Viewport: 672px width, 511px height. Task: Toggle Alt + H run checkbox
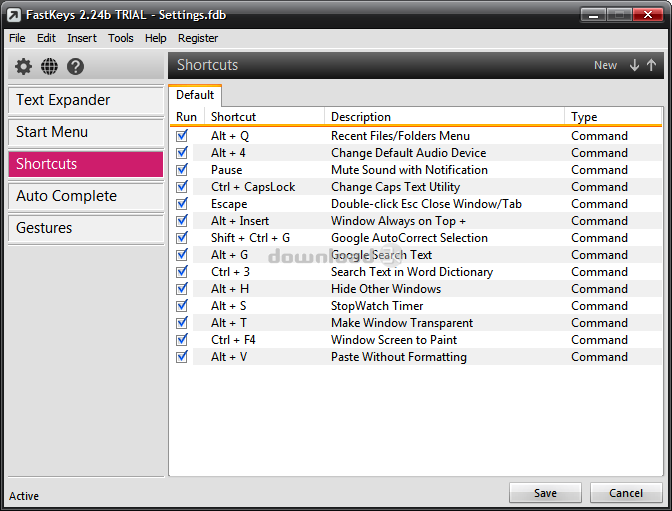182,289
